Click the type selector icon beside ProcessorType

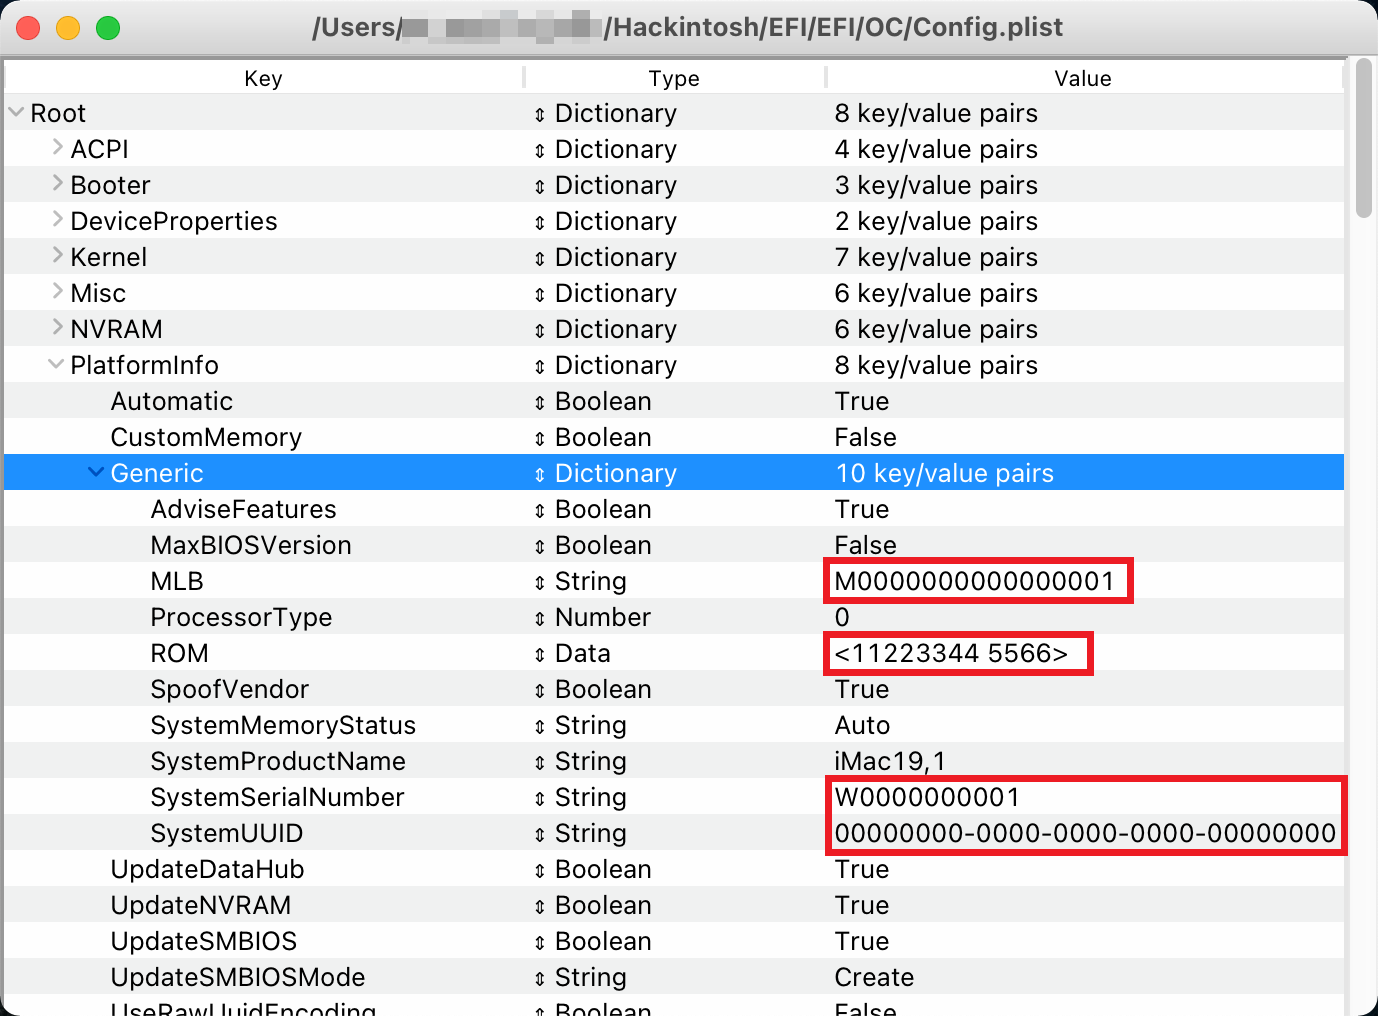click(540, 617)
